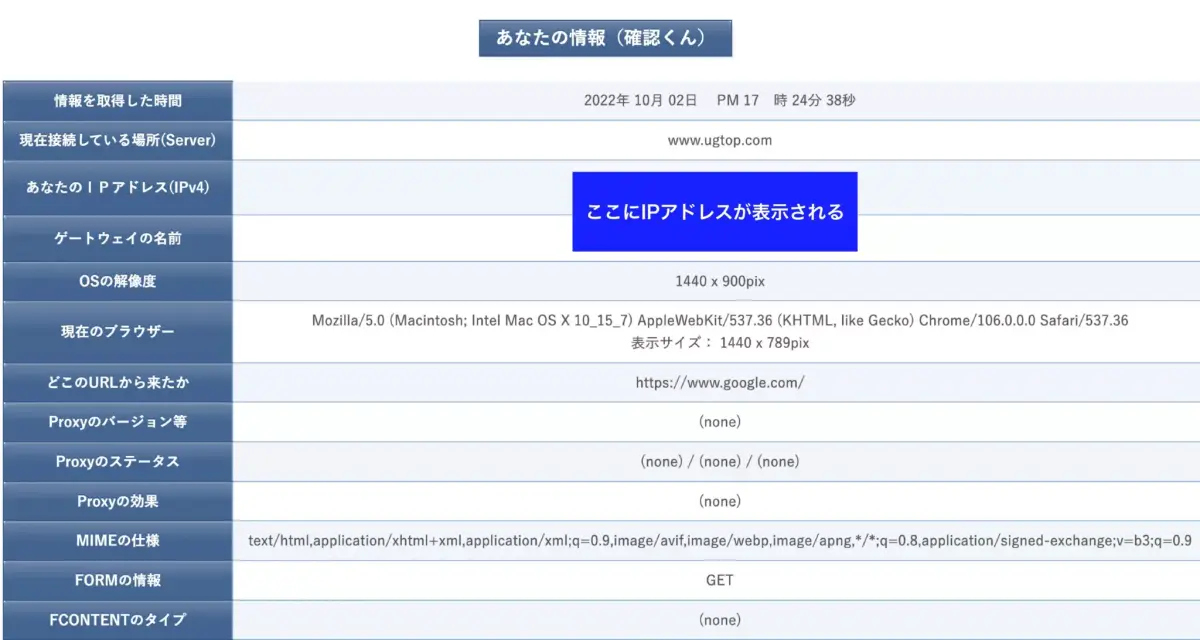The height and width of the screenshot is (640, 1200).
Task: Click the 現在接続している場所(Server) label
Action: coord(118,141)
